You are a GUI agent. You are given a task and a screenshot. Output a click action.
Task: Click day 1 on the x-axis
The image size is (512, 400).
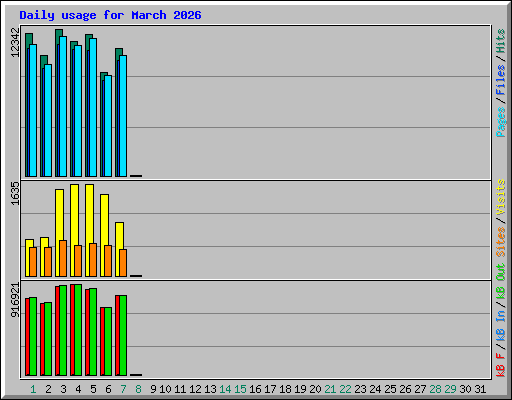[33, 389]
